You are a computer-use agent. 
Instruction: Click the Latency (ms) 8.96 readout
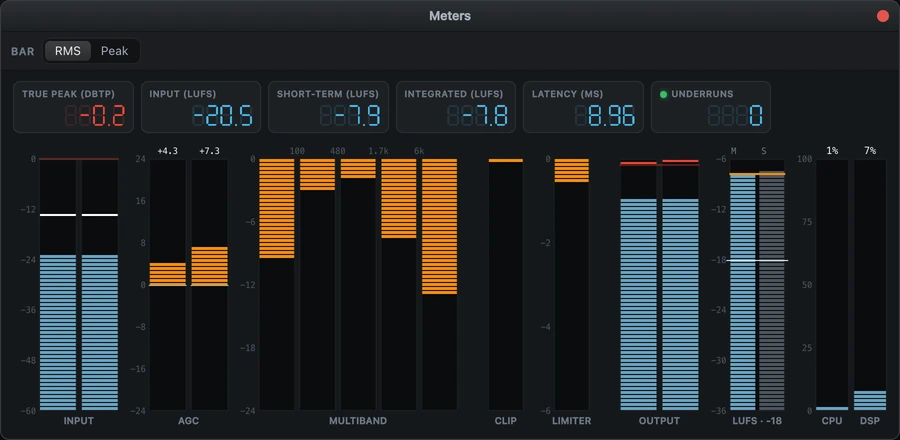tap(583, 107)
